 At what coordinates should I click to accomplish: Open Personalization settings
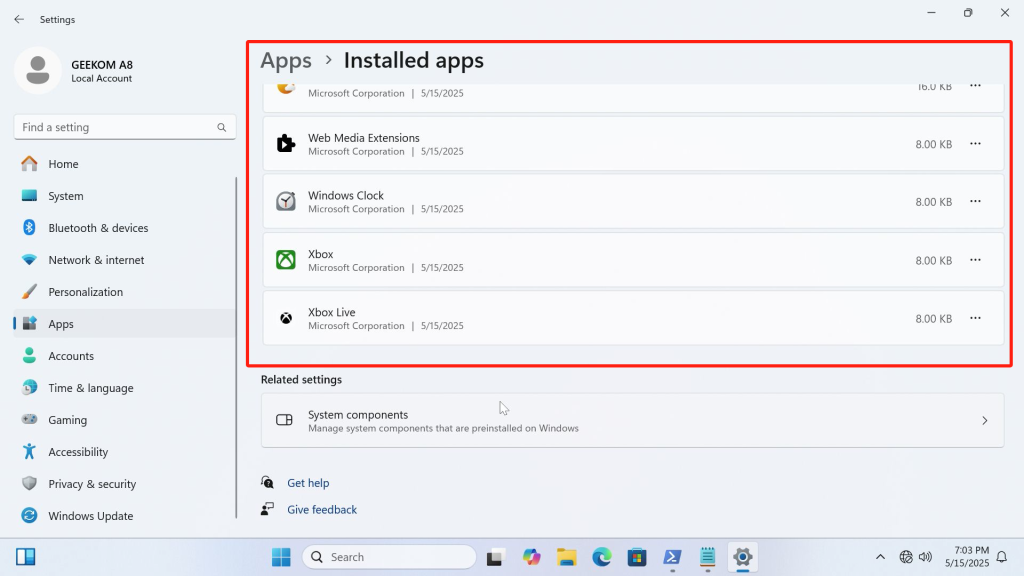[124, 292]
